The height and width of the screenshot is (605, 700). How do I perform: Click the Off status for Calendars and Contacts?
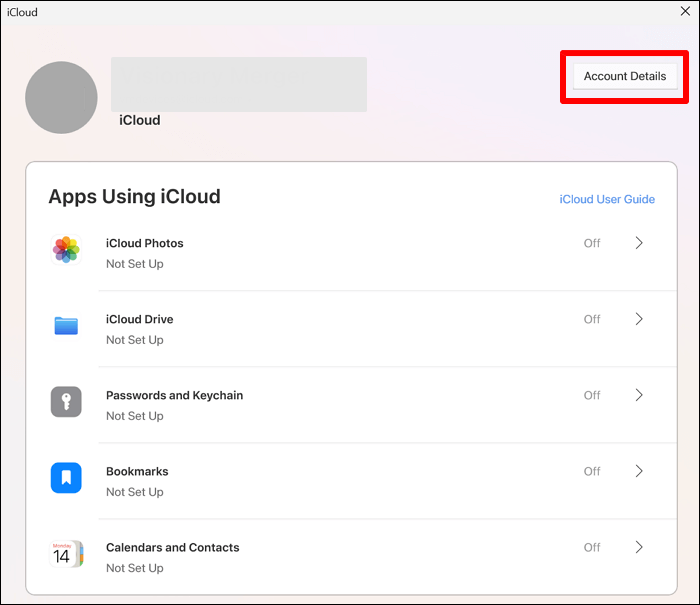pos(592,547)
